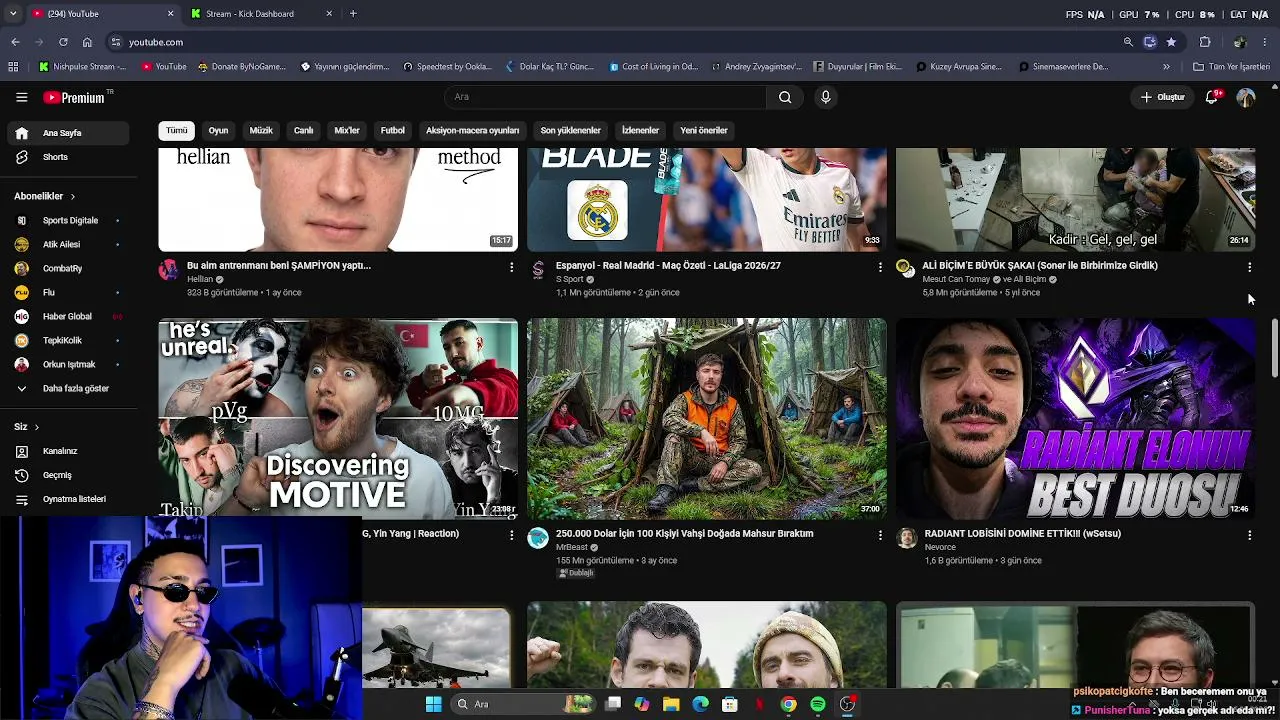
Task: Open Microsoft Edge from the taskbar
Action: tap(700, 704)
